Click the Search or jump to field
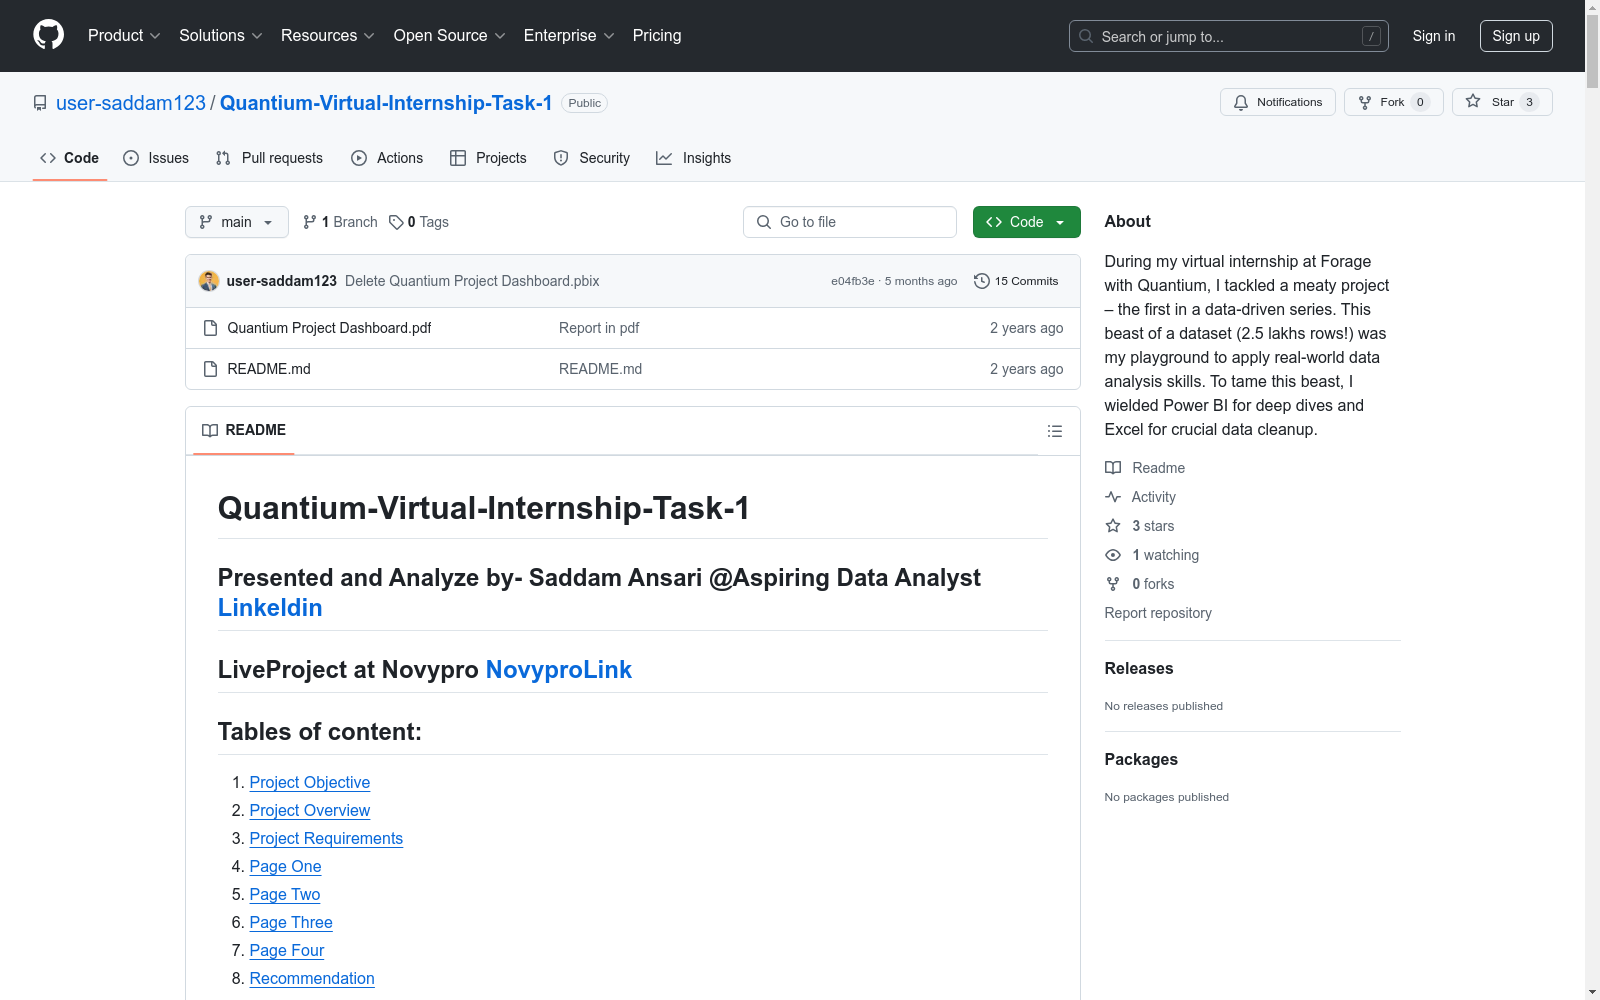1600x1000 pixels. point(1229,36)
